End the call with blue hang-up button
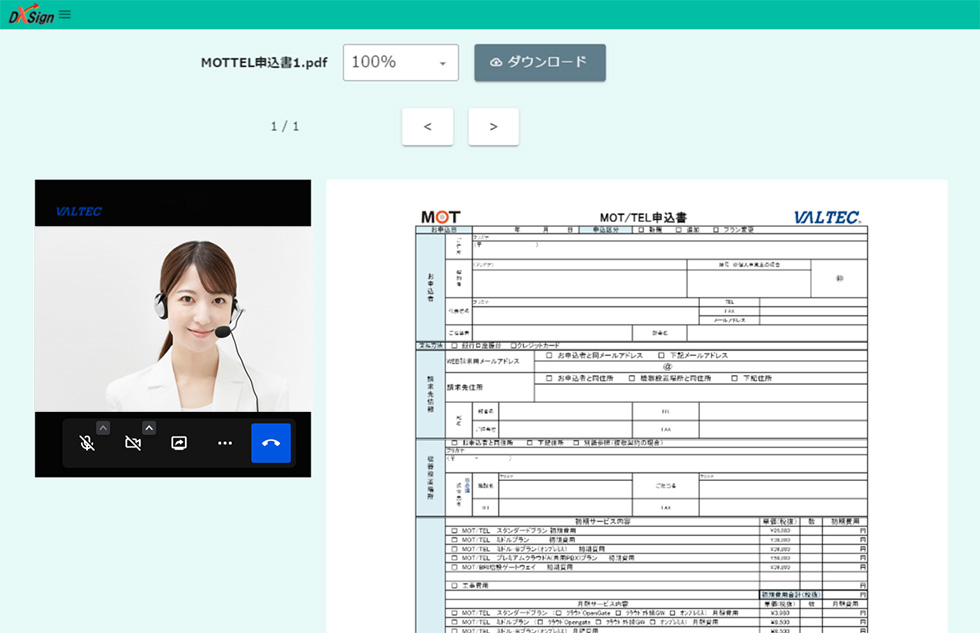Viewport: 980px width, 633px height. (271, 443)
